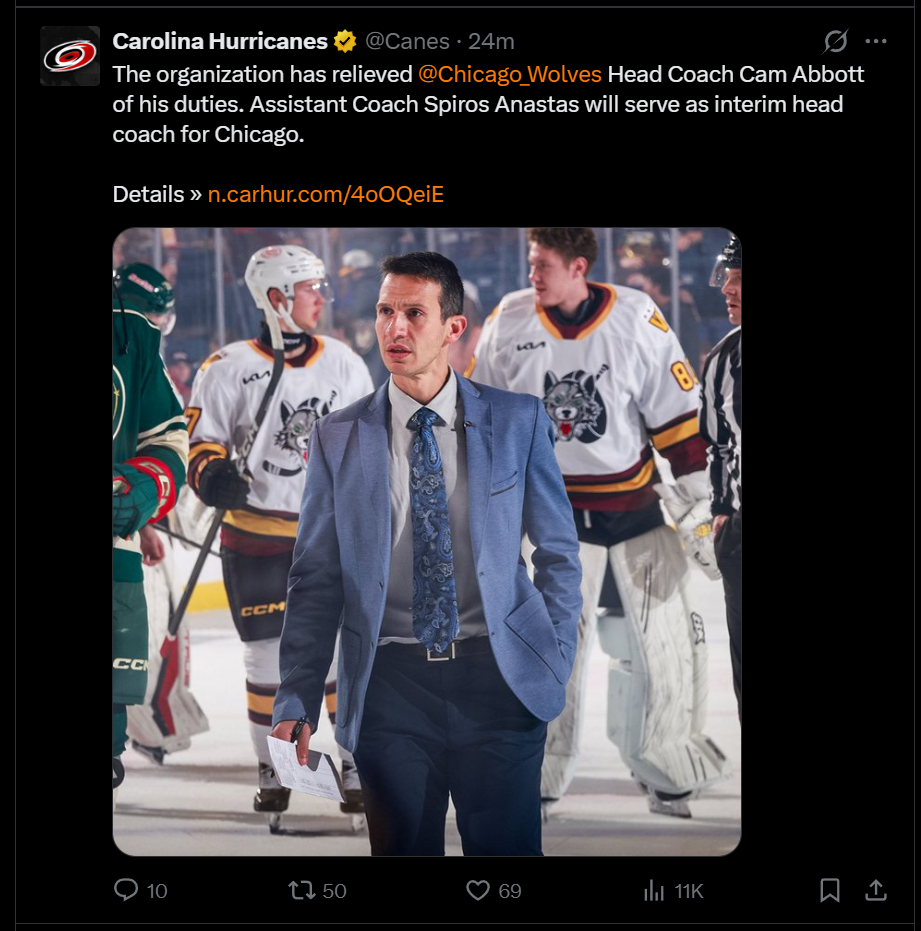The height and width of the screenshot is (931, 921).
Task: Like the post with the heart icon
Action: 477,890
